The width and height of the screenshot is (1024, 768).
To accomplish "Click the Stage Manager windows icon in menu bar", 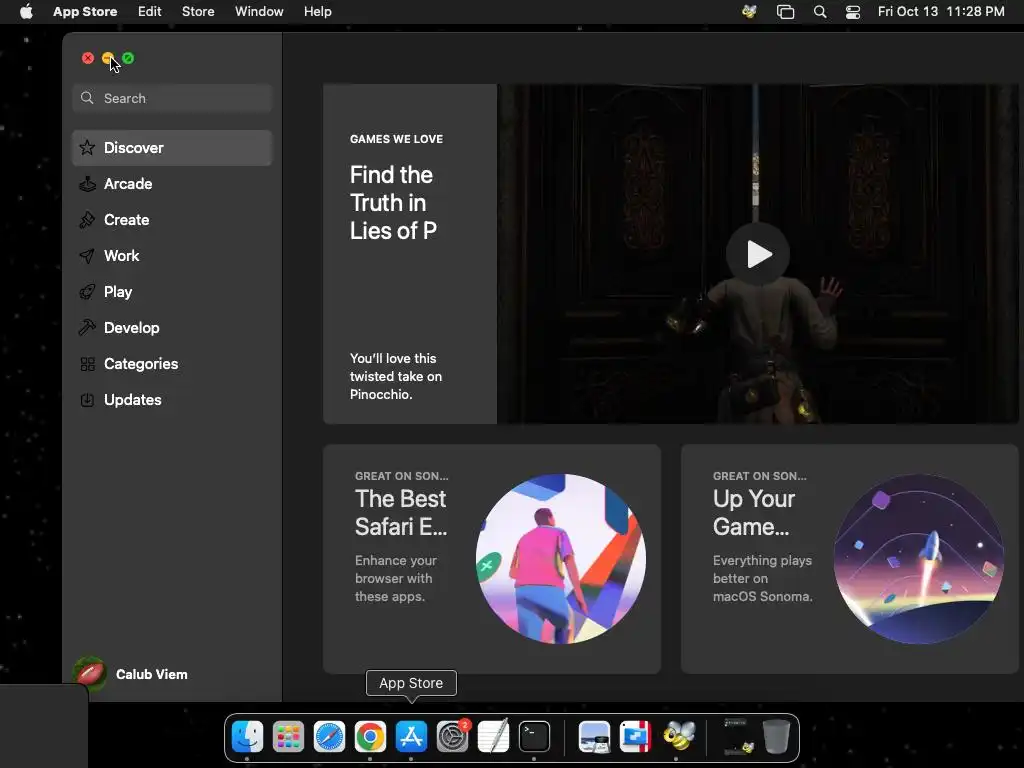I will [786, 12].
